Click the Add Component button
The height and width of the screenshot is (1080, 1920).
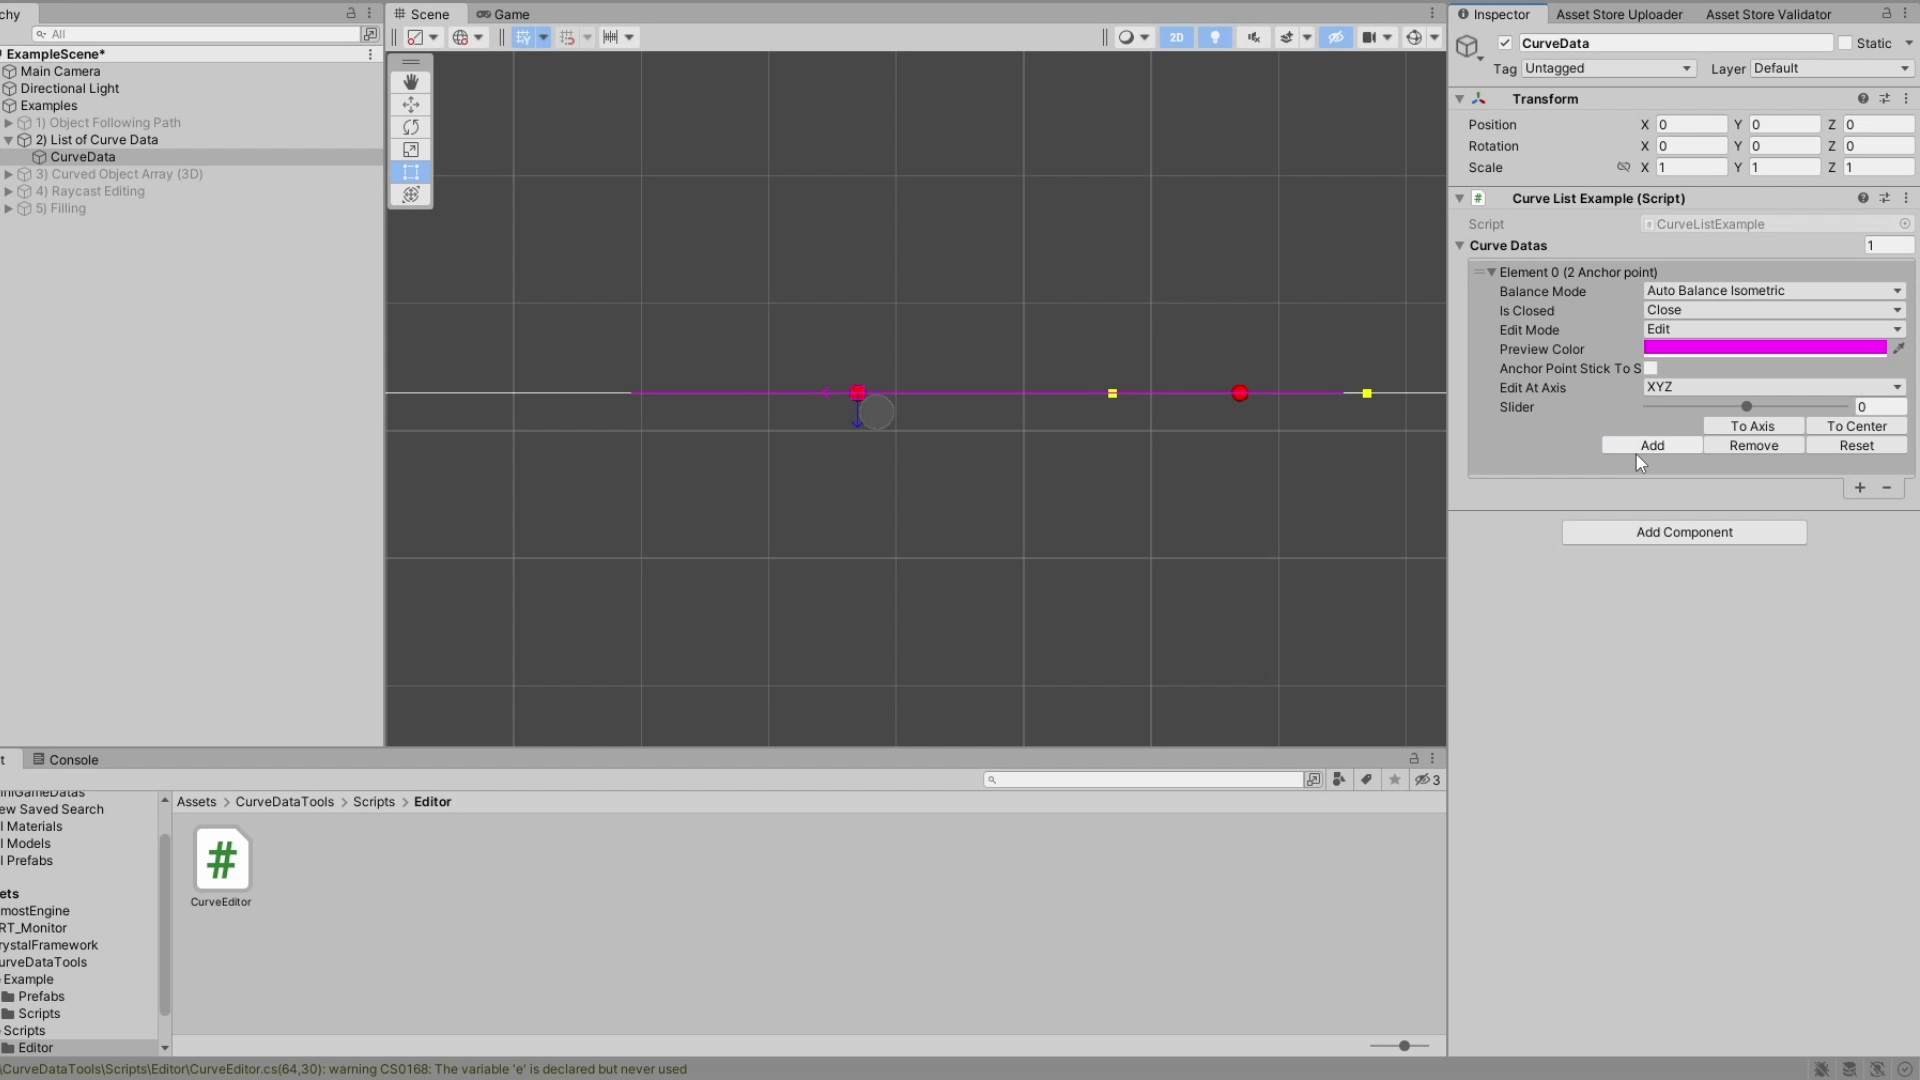[1684, 532]
